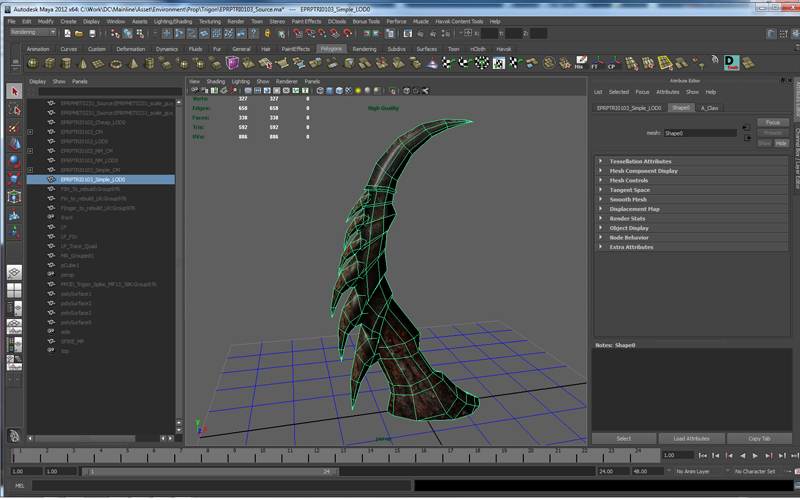Expand EPRPTRI0103_NM_CM node in Outliner

pyautogui.click(x=30, y=151)
